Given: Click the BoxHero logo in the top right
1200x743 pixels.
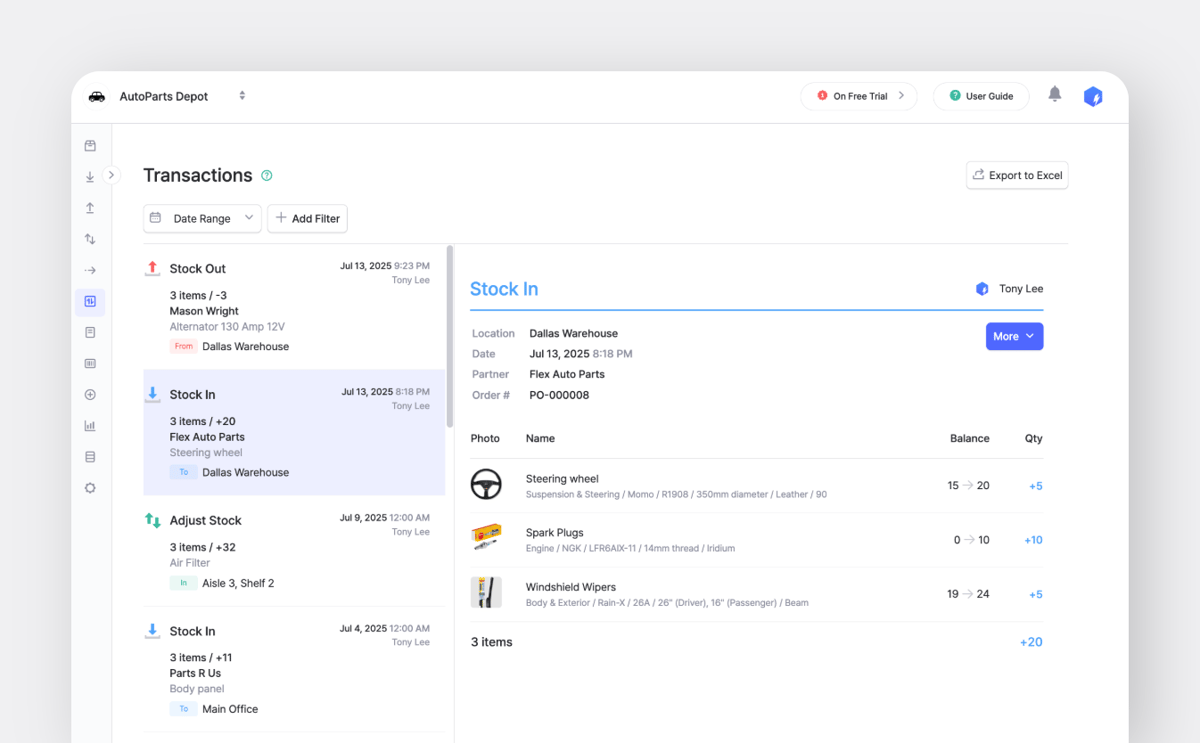Looking at the screenshot, I should coord(1092,95).
